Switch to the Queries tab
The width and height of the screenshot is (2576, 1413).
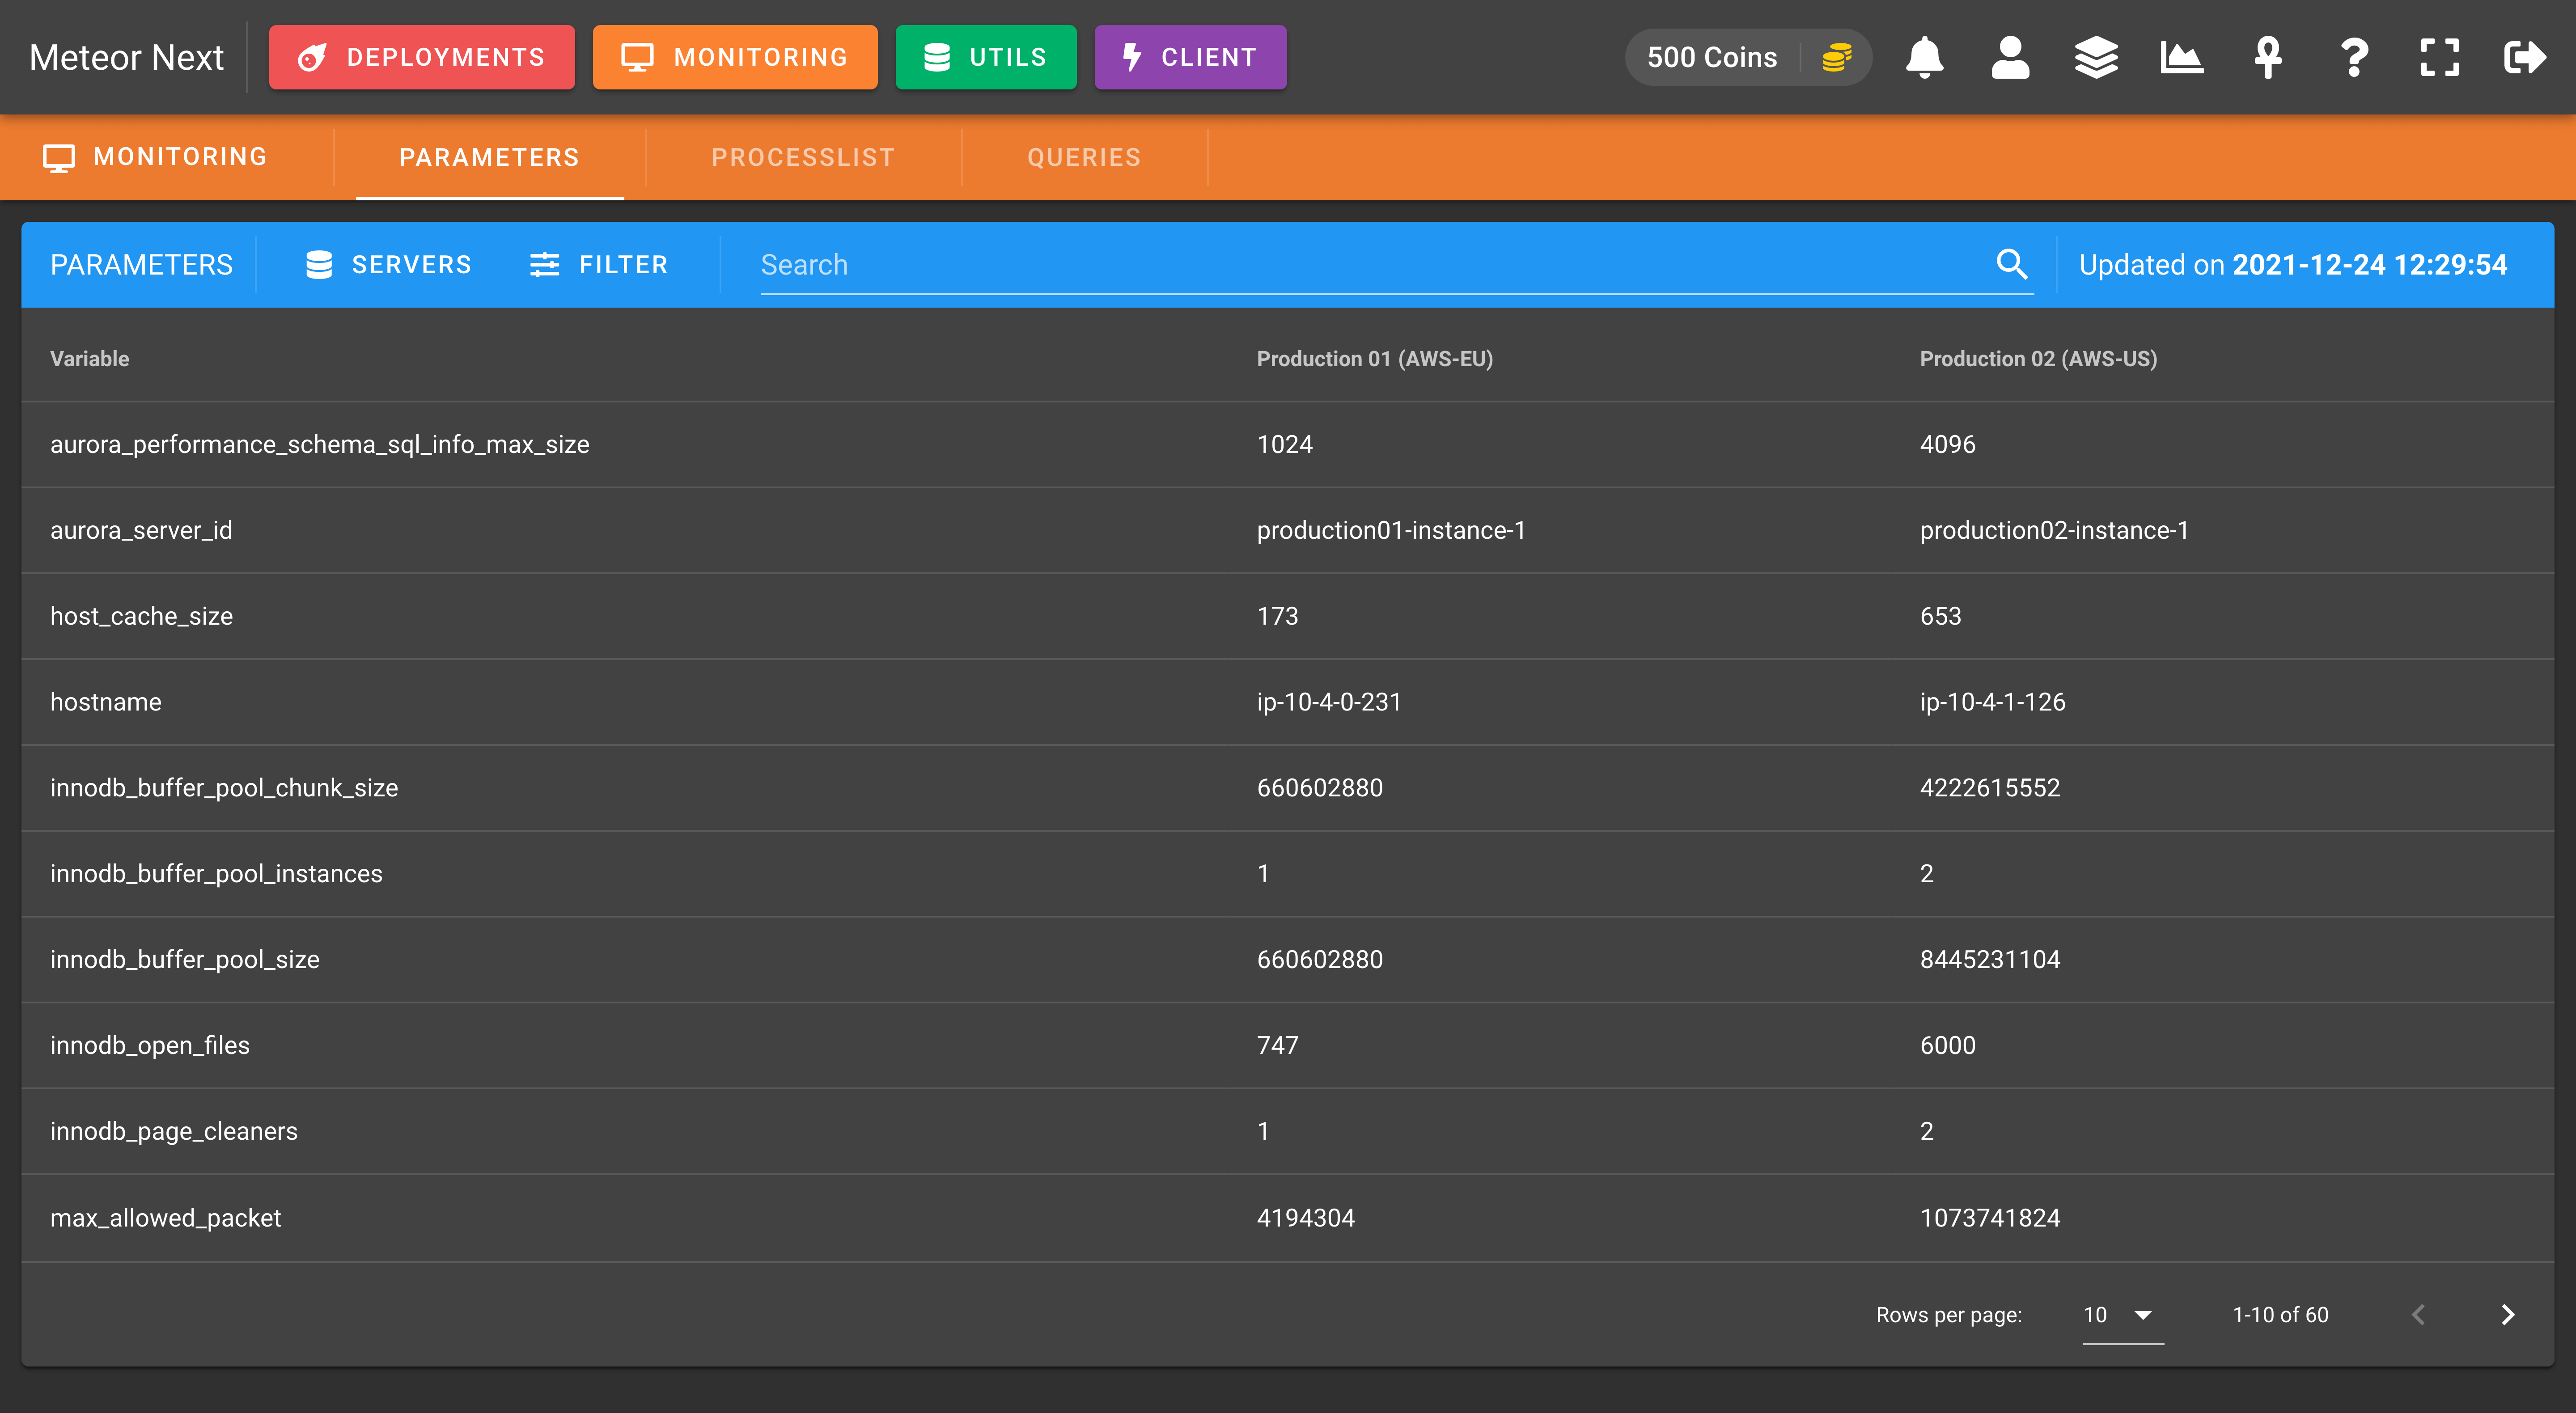pos(1084,157)
